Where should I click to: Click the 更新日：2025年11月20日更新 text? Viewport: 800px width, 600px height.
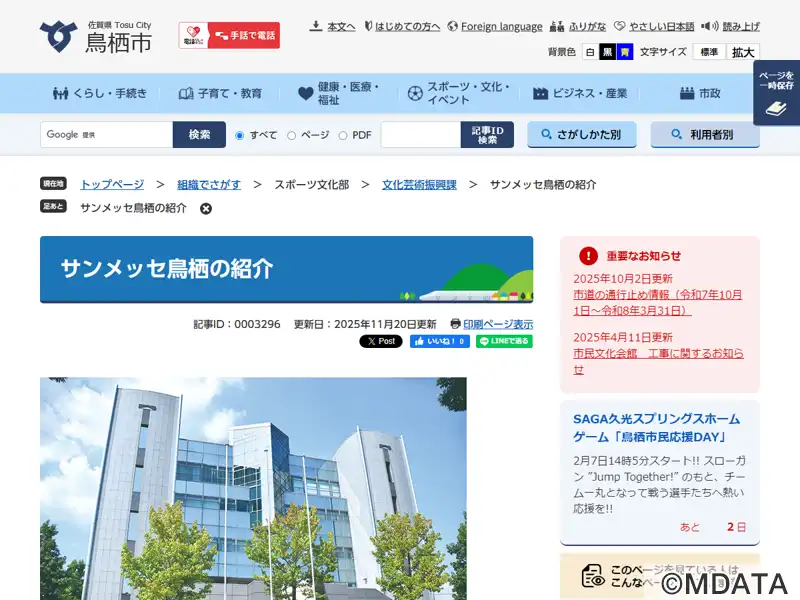(x=365, y=324)
